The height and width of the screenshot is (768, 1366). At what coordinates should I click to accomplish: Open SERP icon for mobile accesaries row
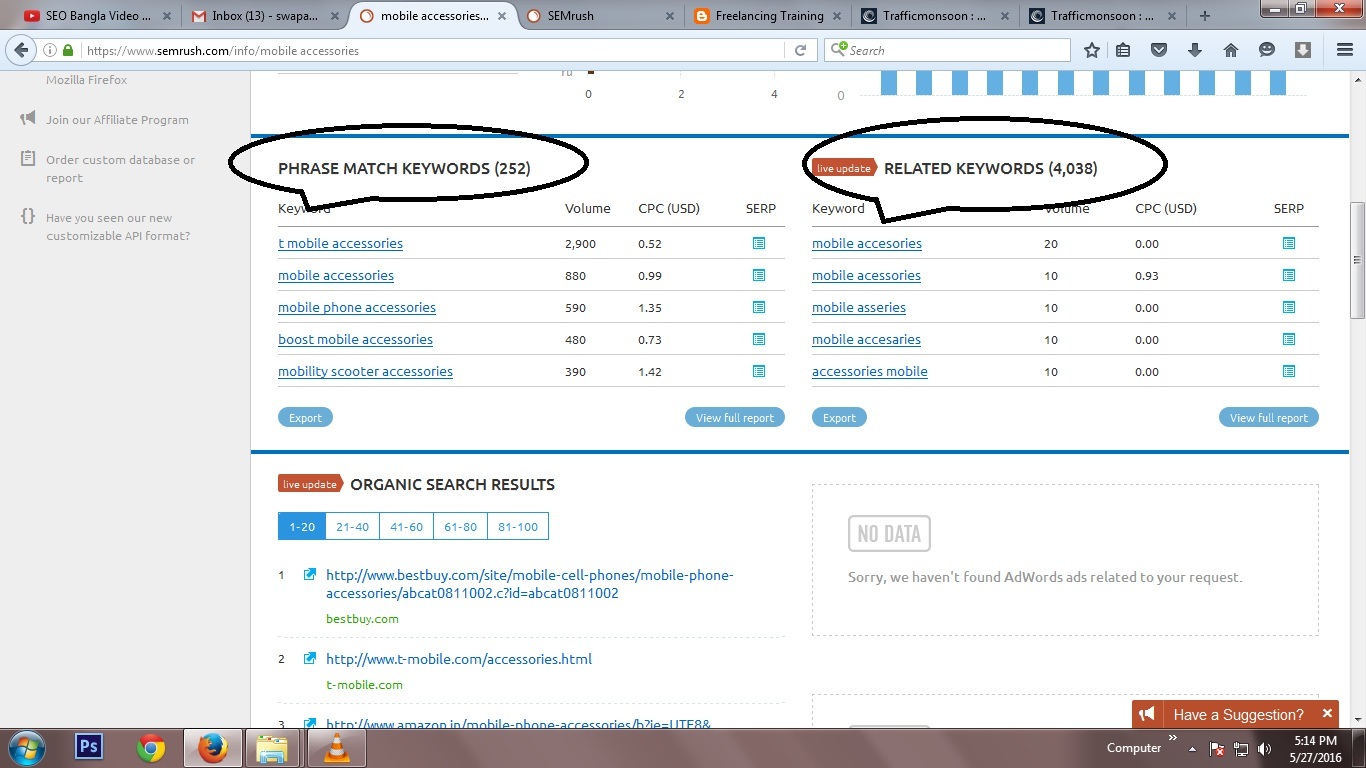(x=1289, y=339)
